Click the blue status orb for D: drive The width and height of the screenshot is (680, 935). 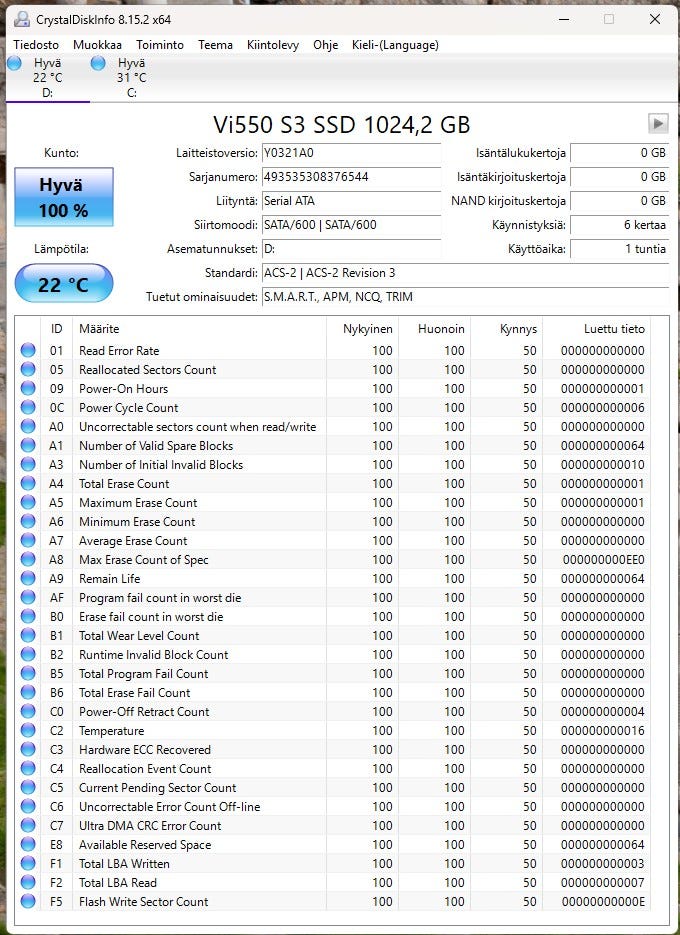tap(15, 63)
